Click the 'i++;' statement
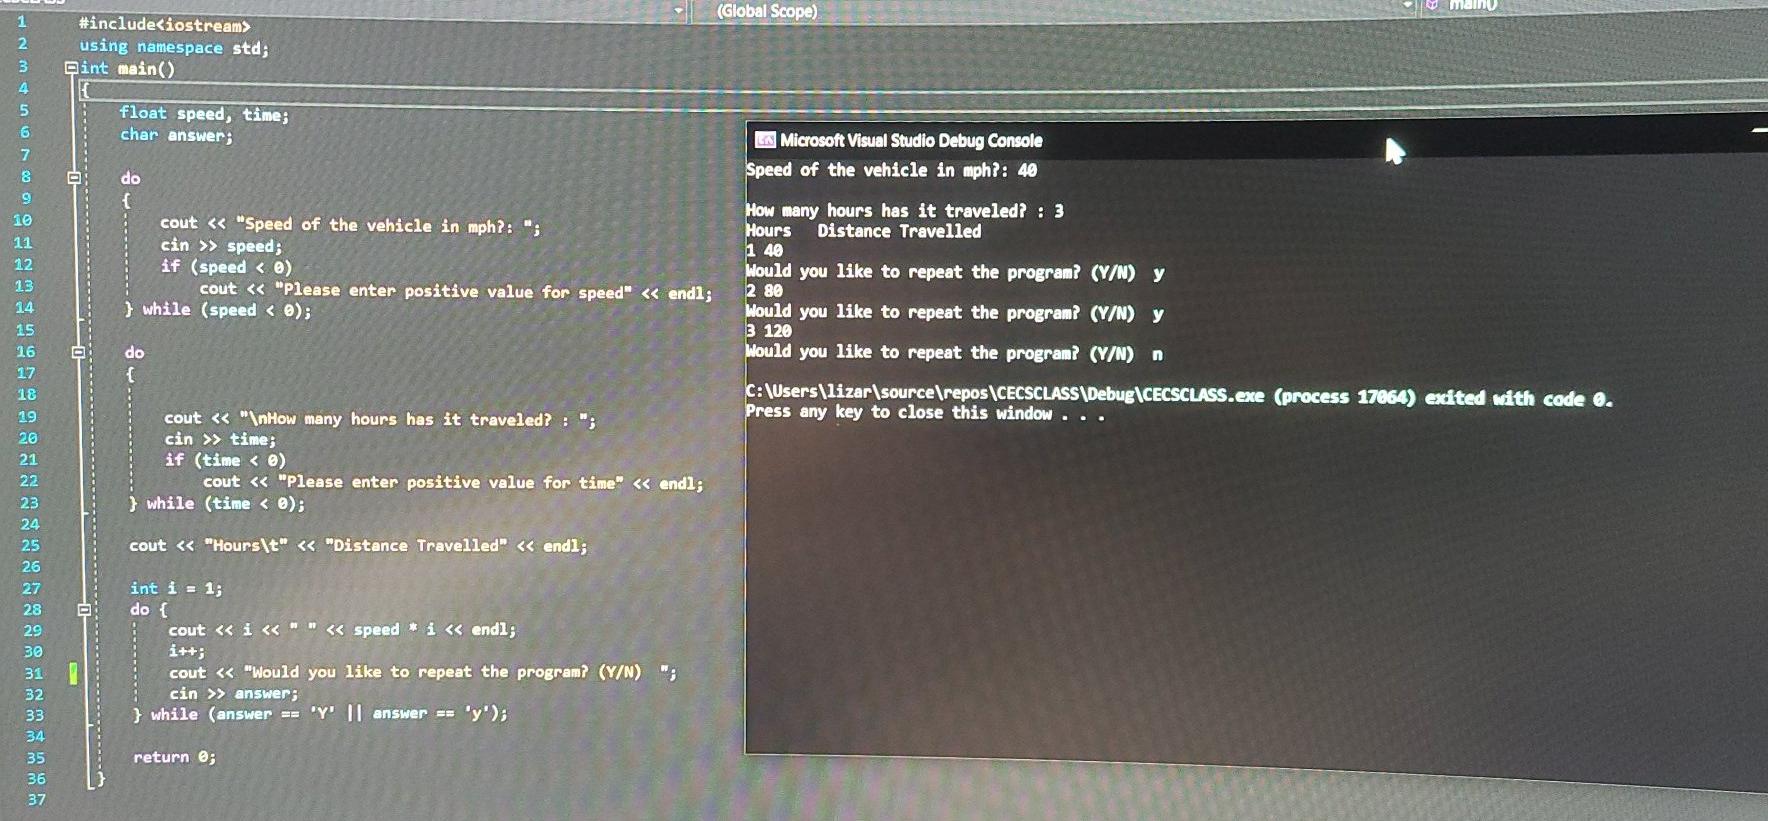 point(186,651)
